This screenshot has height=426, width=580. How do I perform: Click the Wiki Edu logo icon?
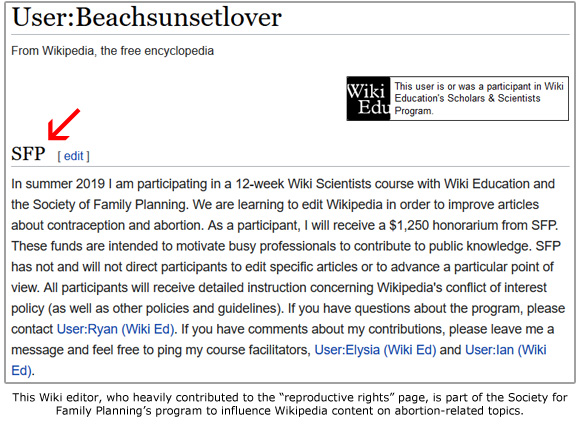click(368, 98)
